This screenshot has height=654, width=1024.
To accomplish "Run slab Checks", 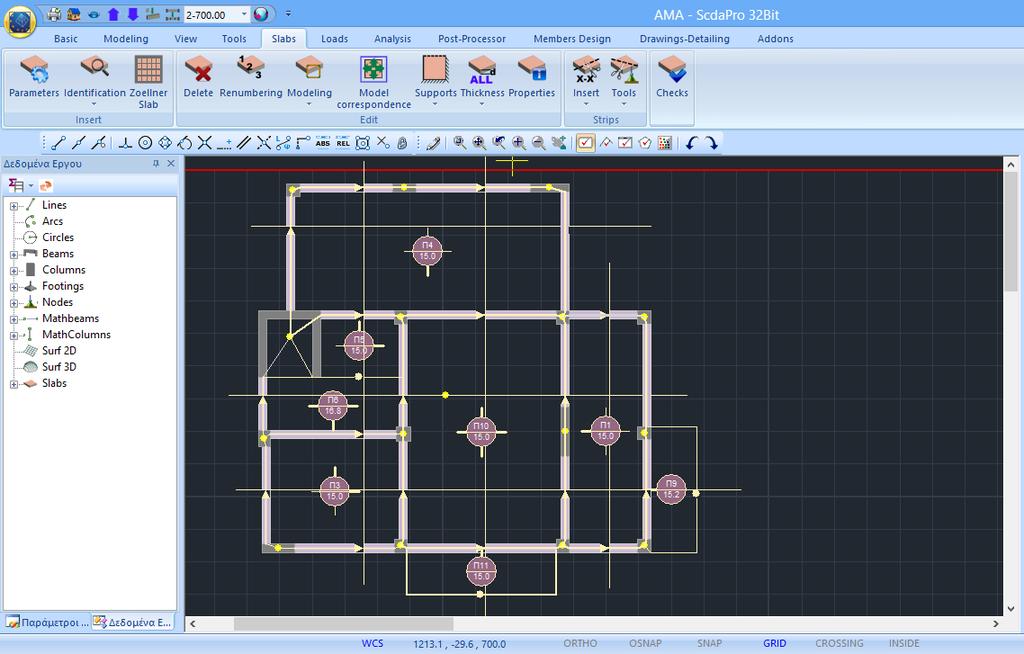I will [x=672, y=77].
